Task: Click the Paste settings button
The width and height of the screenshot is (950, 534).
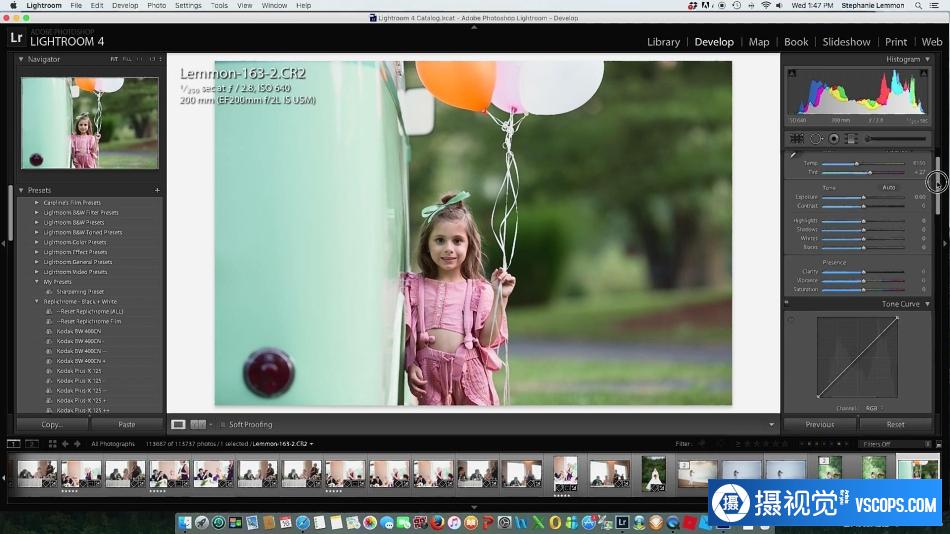Action: [x=127, y=424]
